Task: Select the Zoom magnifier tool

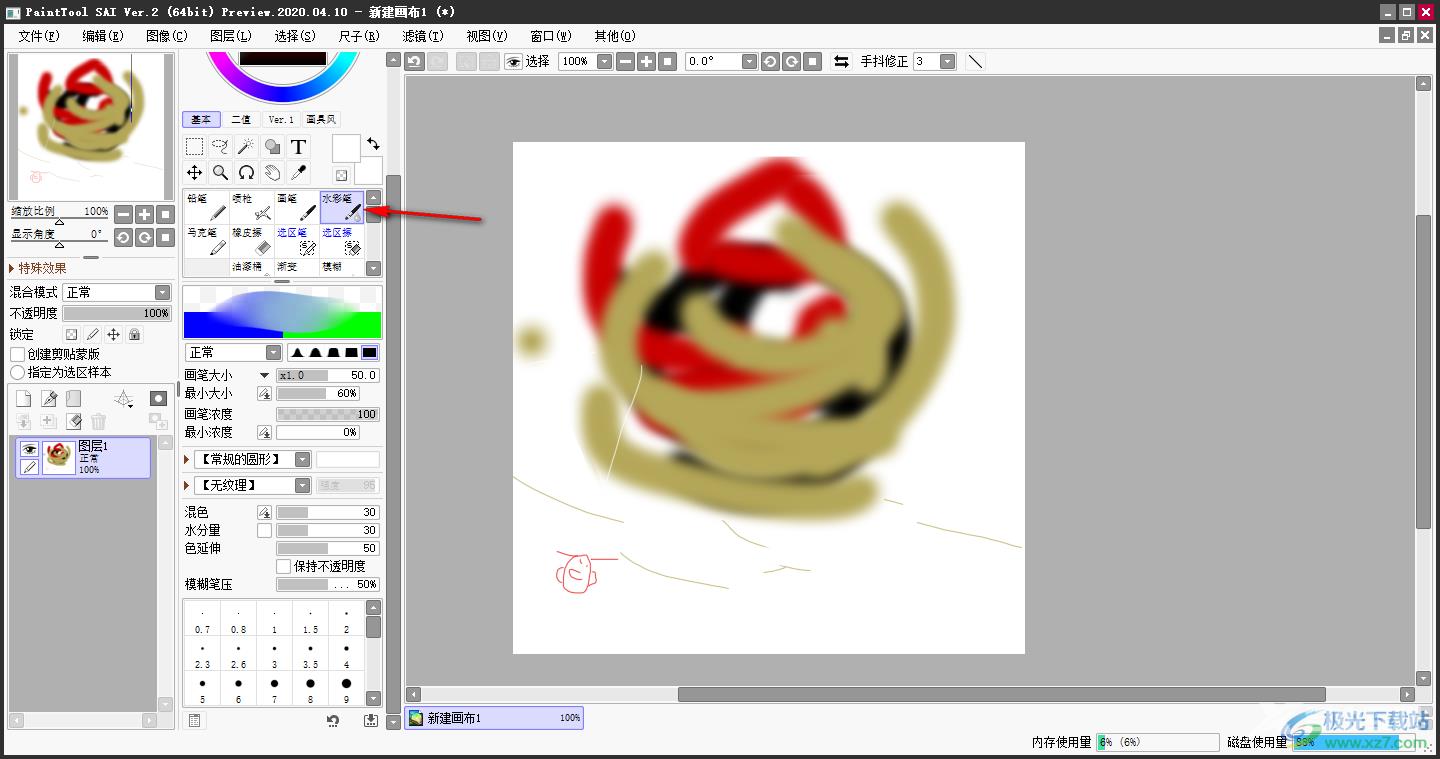Action: (220, 173)
